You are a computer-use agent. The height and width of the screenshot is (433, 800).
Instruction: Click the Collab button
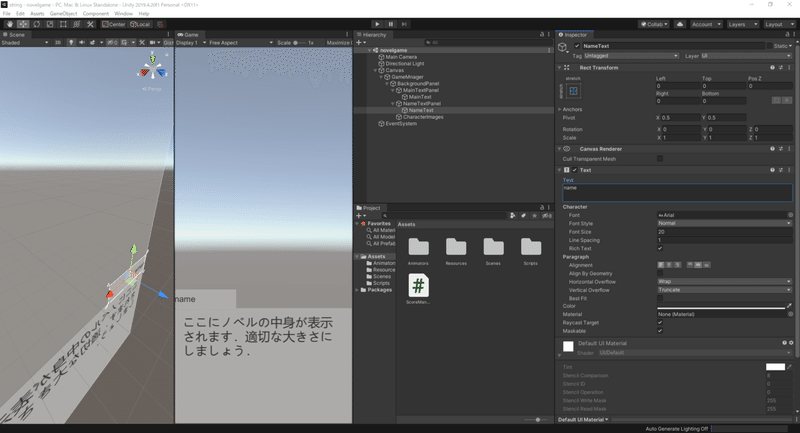coord(654,24)
